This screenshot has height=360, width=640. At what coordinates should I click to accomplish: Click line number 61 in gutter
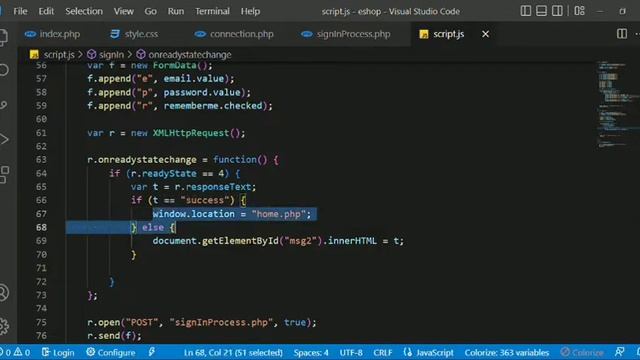pos(41,133)
